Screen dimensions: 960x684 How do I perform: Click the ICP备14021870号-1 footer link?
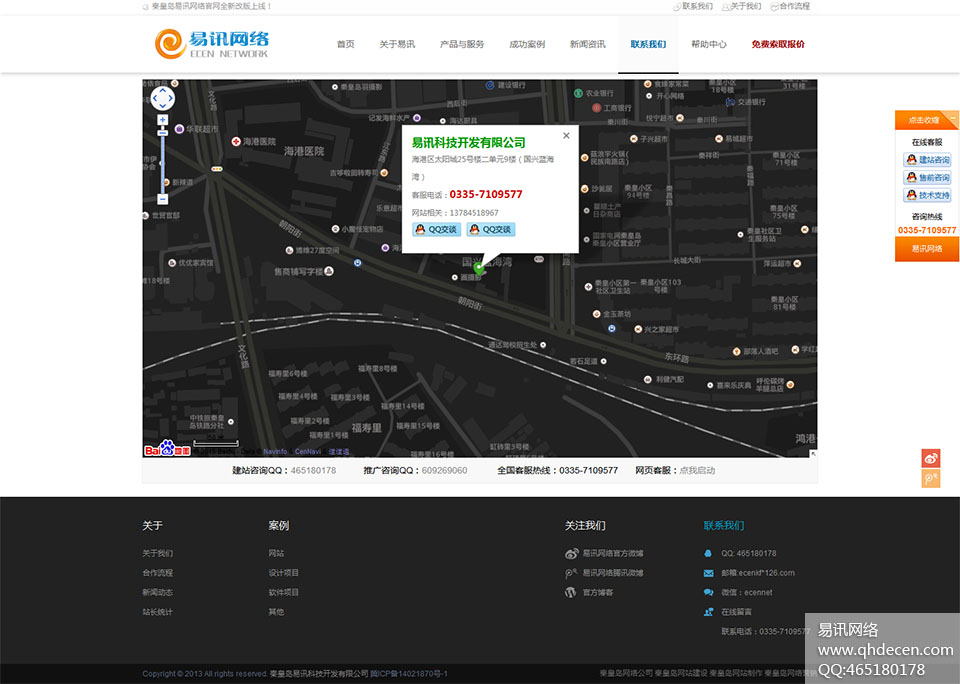409,674
